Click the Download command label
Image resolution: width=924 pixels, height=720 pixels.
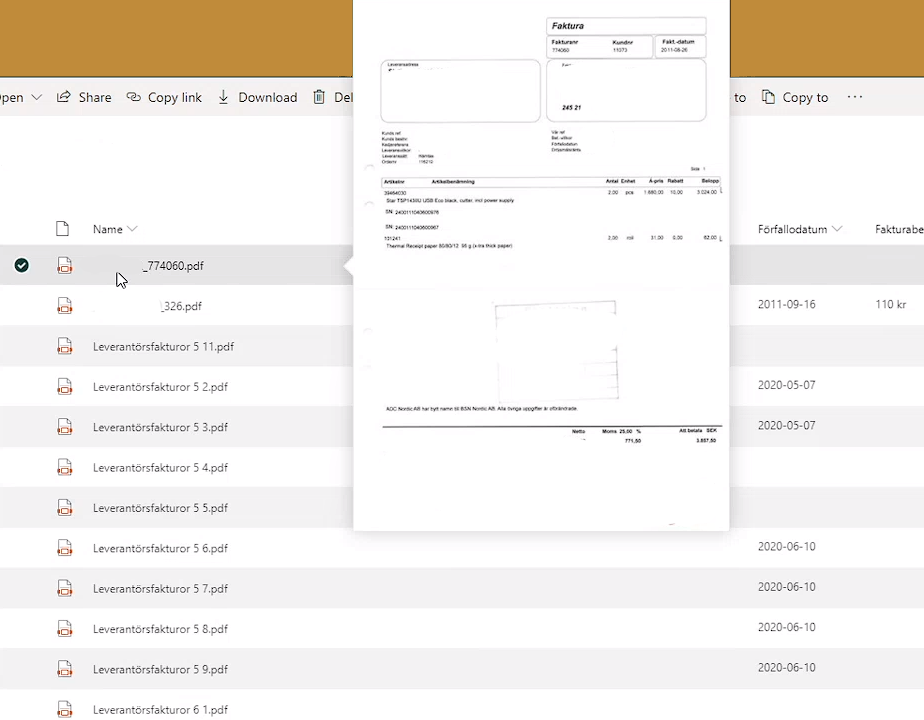pyautogui.click(x=267, y=97)
